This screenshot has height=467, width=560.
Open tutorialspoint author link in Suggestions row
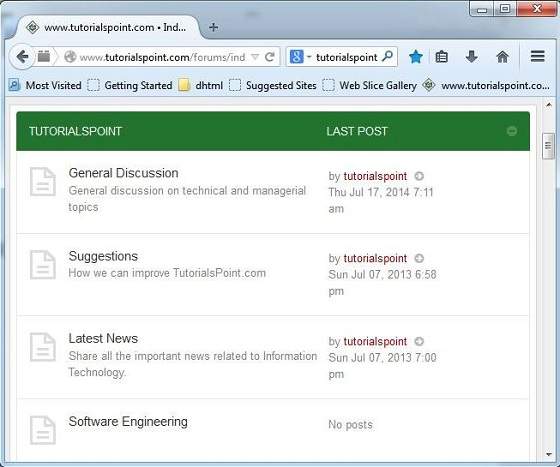pyautogui.click(x=375, y=258)
